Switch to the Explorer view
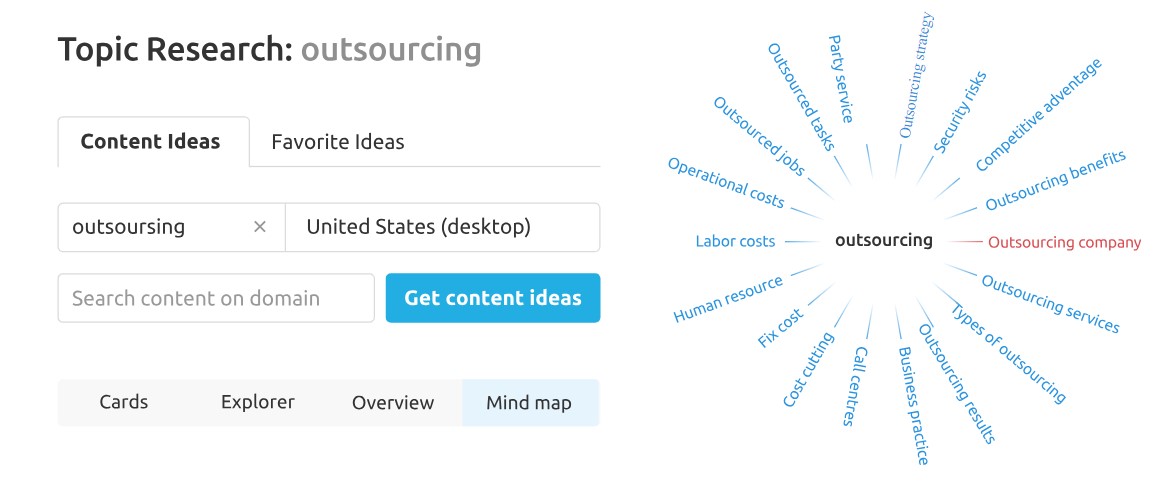1167x483 pixels. [258, 403]
